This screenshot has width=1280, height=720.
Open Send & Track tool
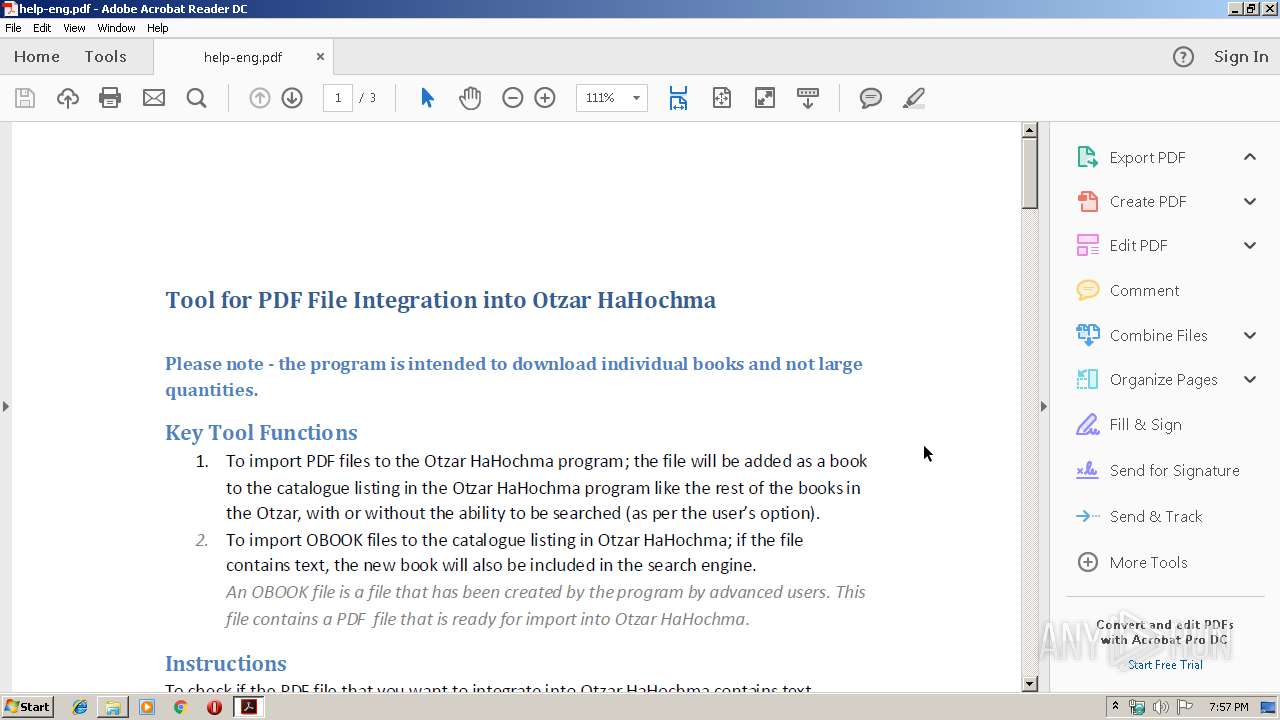(1155, 516)
